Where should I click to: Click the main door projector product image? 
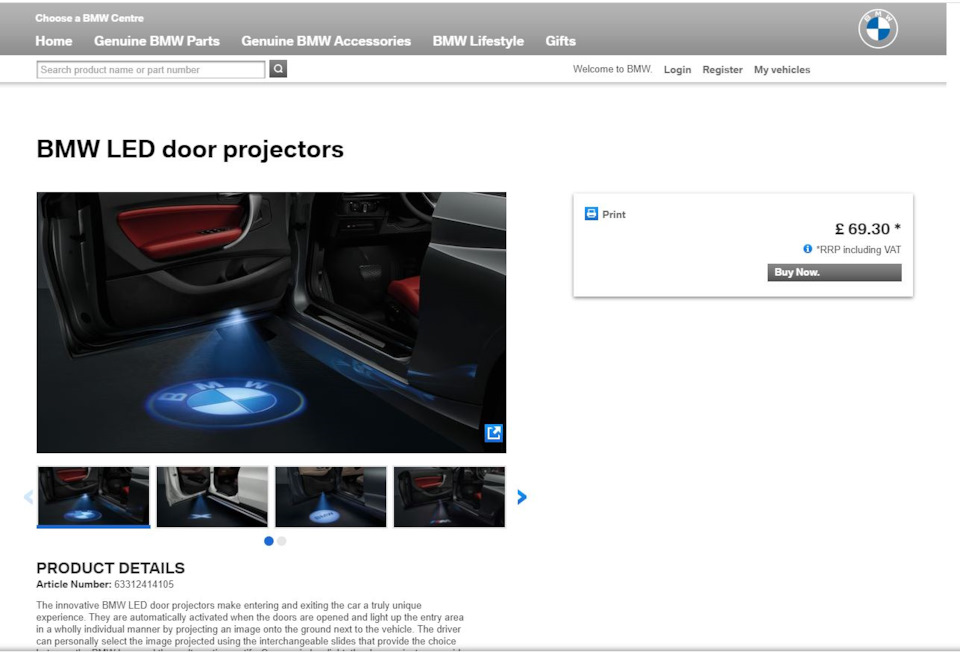point(271,323)
